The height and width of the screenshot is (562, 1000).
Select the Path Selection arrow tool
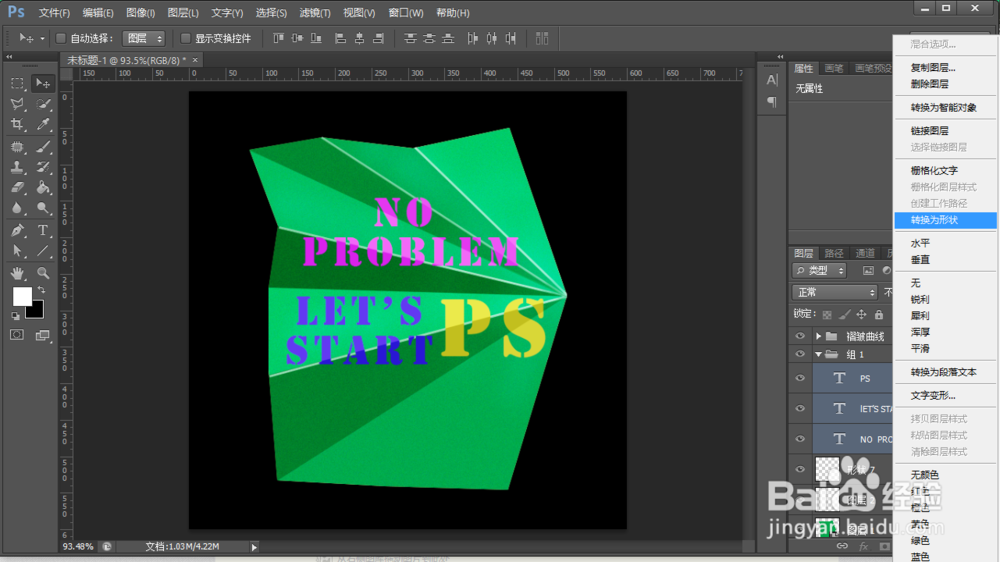tap(17, 251)
